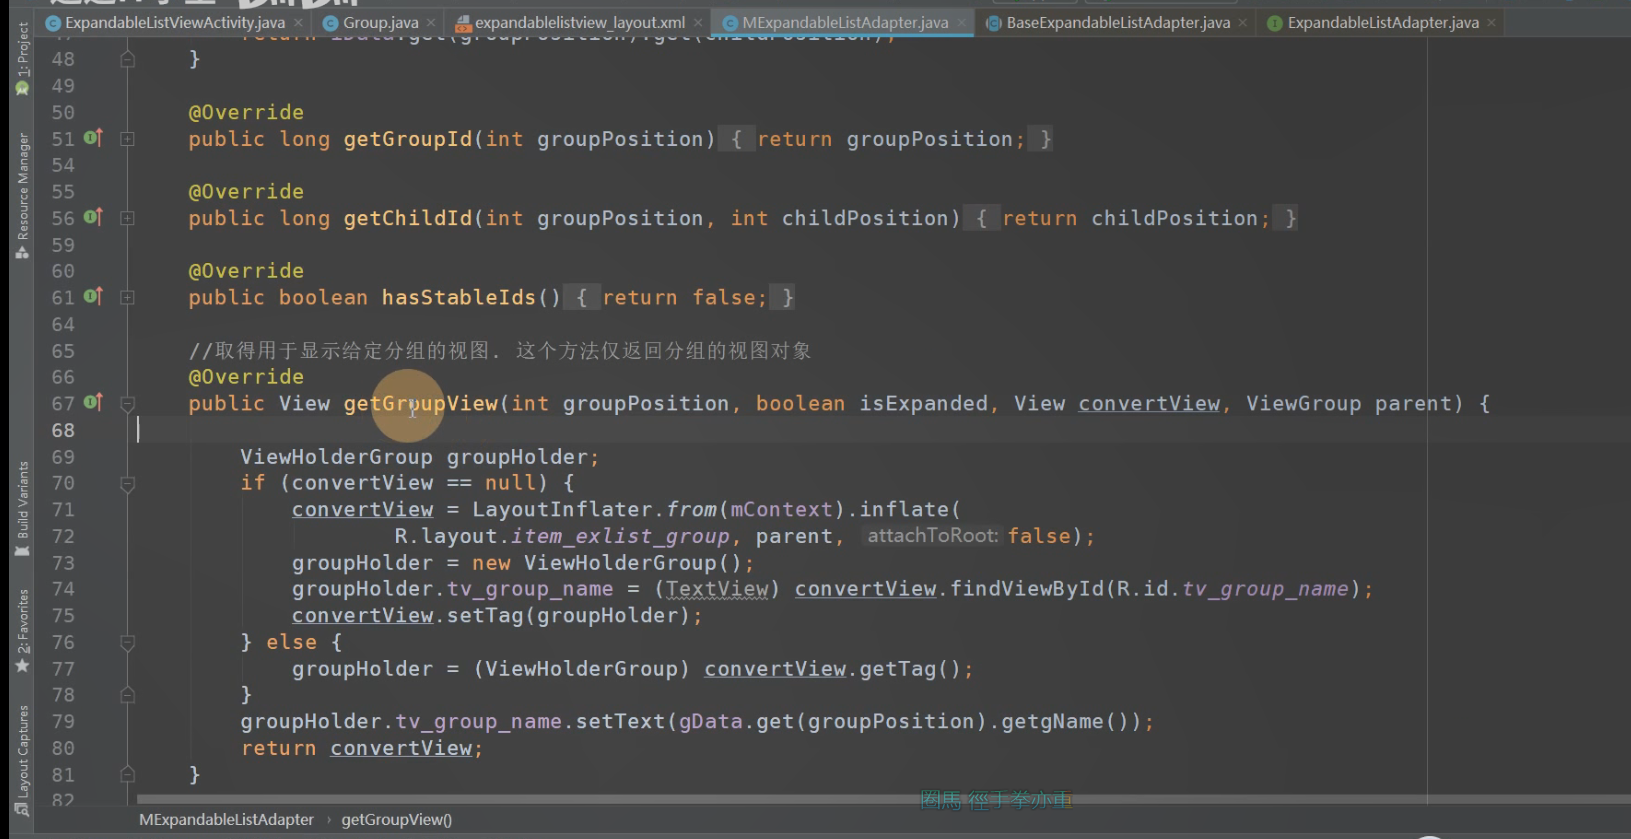Collapse the else block at line 76

(128, 643)
